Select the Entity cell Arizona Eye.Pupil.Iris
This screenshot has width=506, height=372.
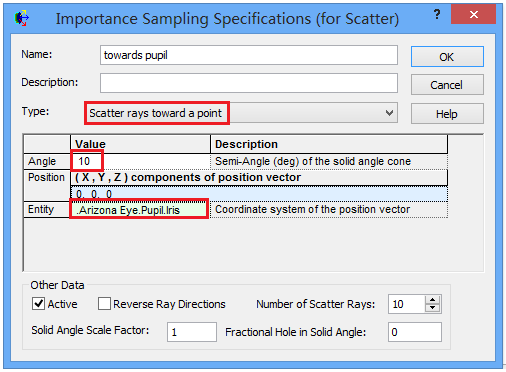pyautogui.click(x=140, y=210)
